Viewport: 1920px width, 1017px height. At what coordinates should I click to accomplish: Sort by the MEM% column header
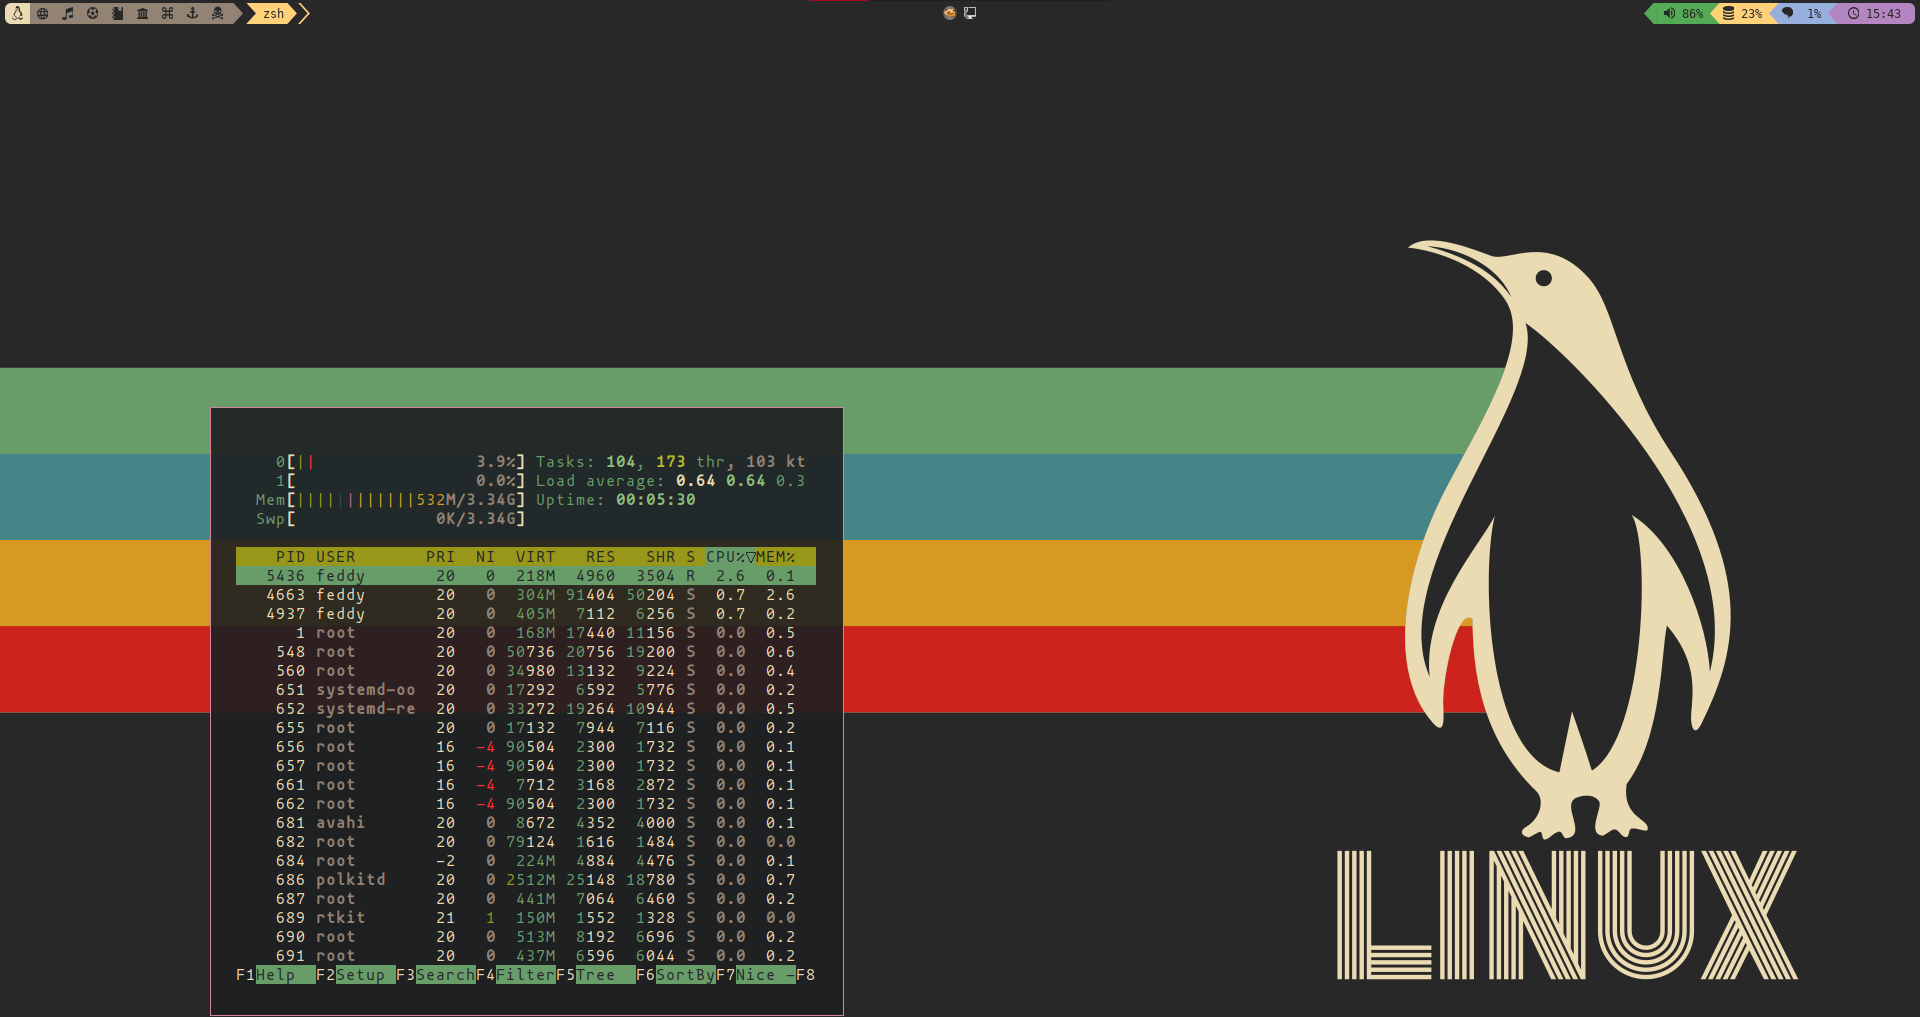776,557
